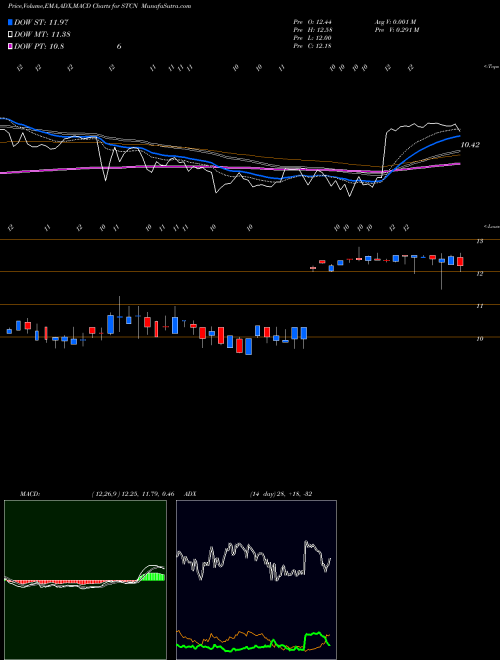Click the last red candlestick on the right
The image size is (500, 660).
pyautogui.click(x=460, y=261)
